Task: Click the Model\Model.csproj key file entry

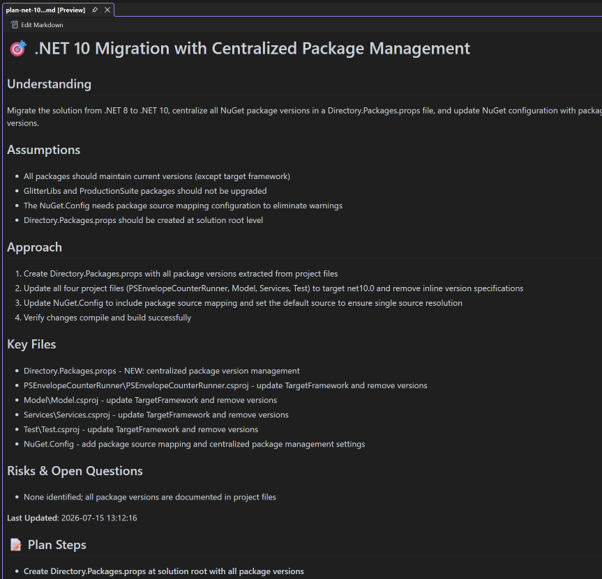Action: click(150, 400)
